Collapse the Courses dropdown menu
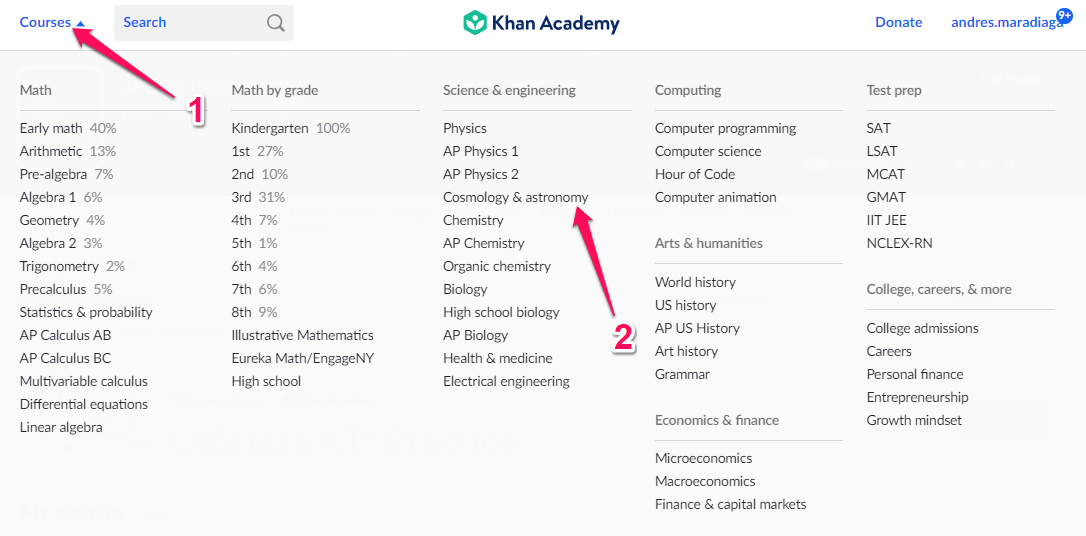The image size is (1086, 536). coord(46,23)
